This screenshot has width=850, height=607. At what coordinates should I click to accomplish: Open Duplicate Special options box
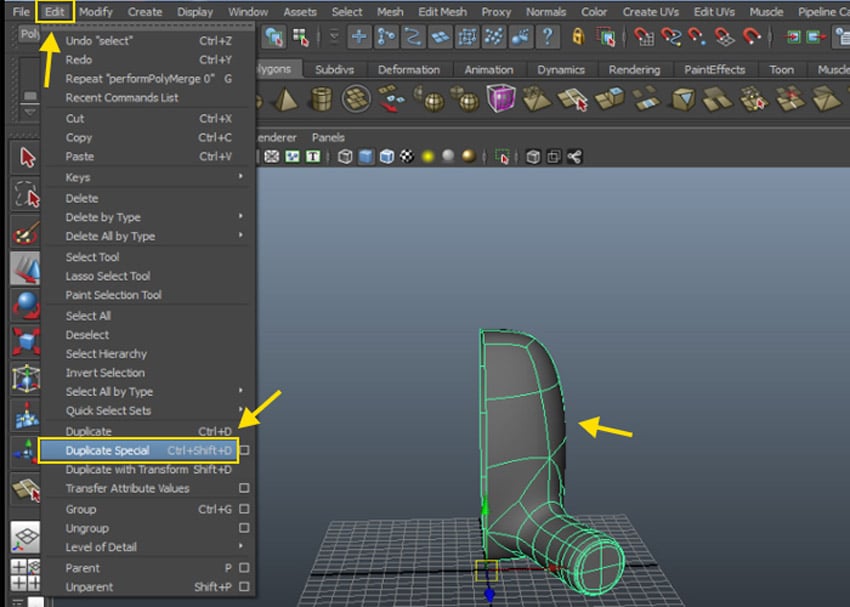point(244,451)
